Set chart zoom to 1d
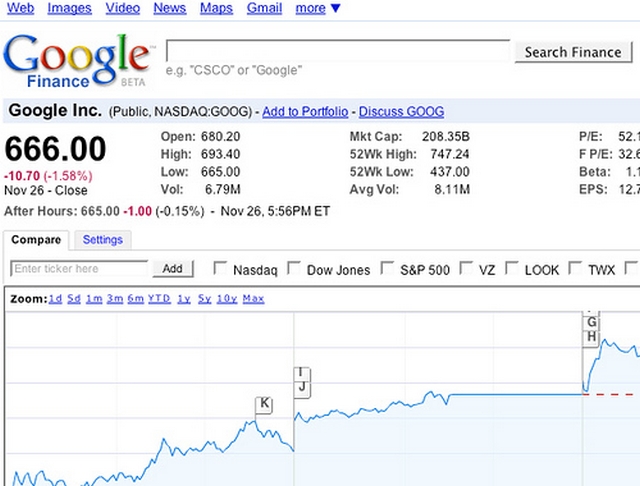Viewport: 640px width, 486px height. [x=55, y=299]
